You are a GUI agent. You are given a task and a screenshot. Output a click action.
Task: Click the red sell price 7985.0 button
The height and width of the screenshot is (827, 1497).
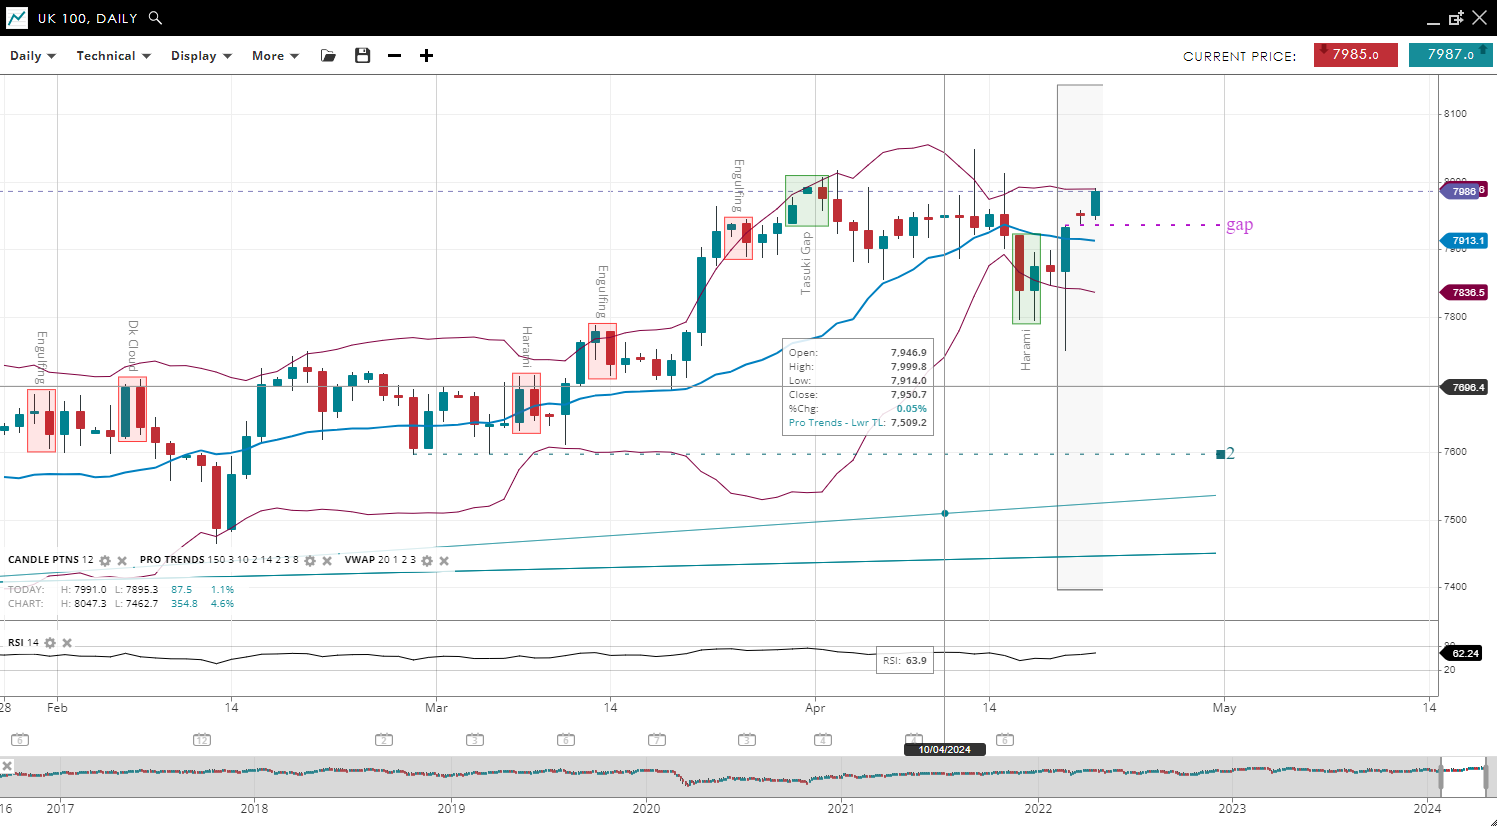tap(1355, 55)
